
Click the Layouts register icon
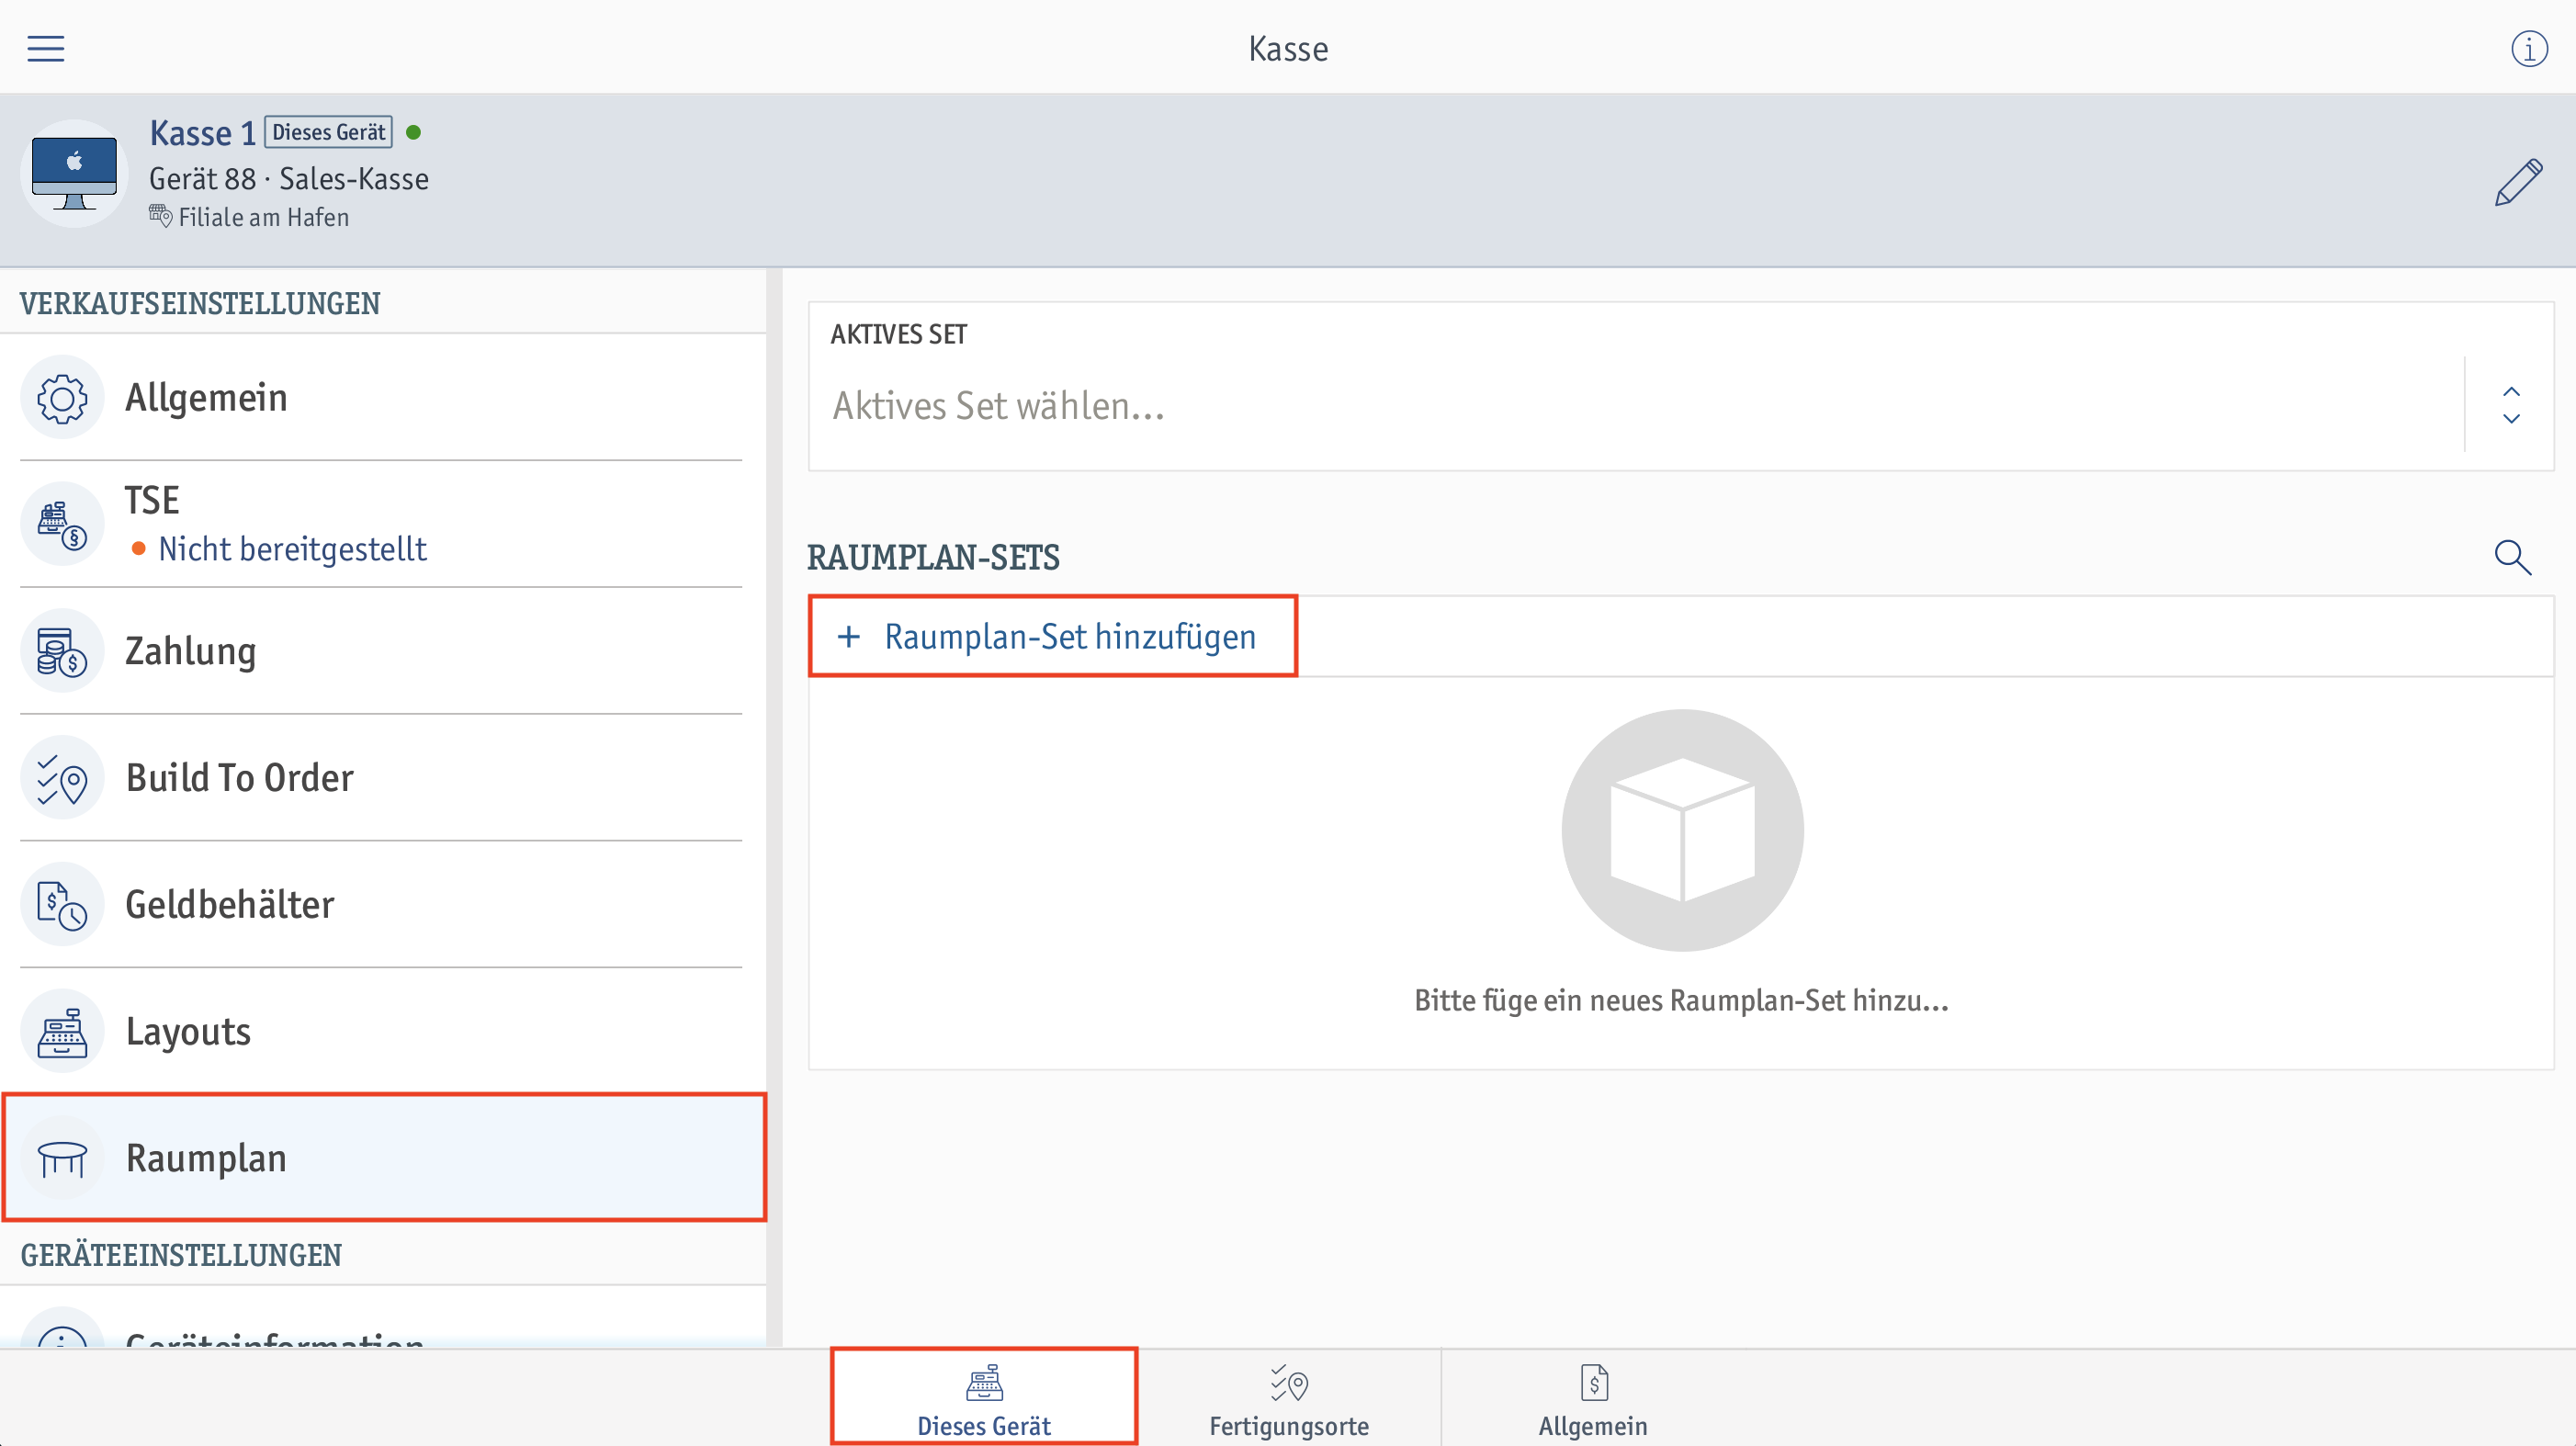coord(62,1032)
